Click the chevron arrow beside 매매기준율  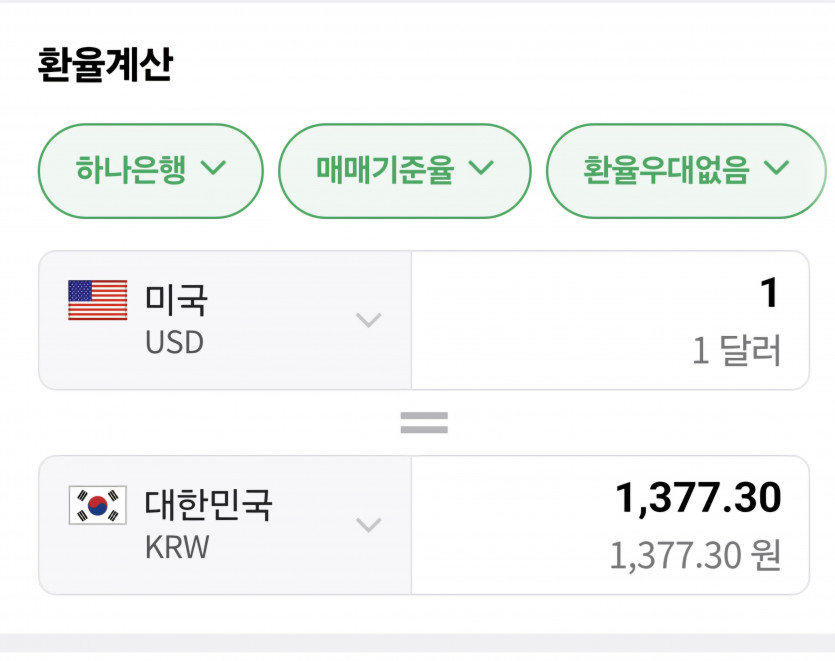click(x=482, y=168)
